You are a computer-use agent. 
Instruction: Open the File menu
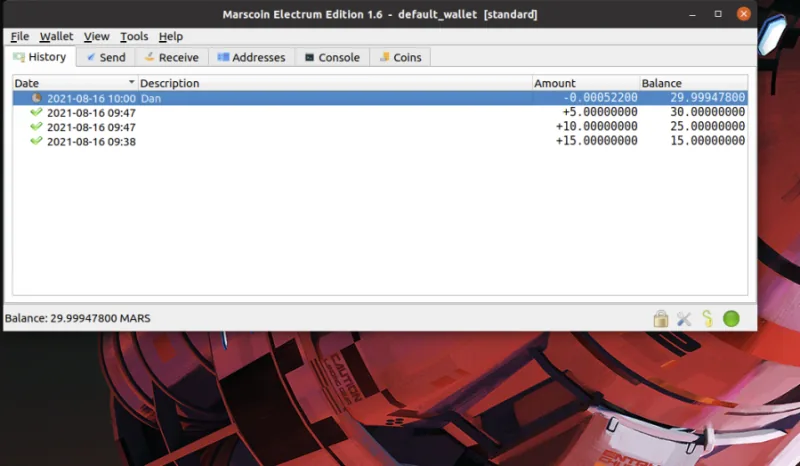(x=20, y=36)
